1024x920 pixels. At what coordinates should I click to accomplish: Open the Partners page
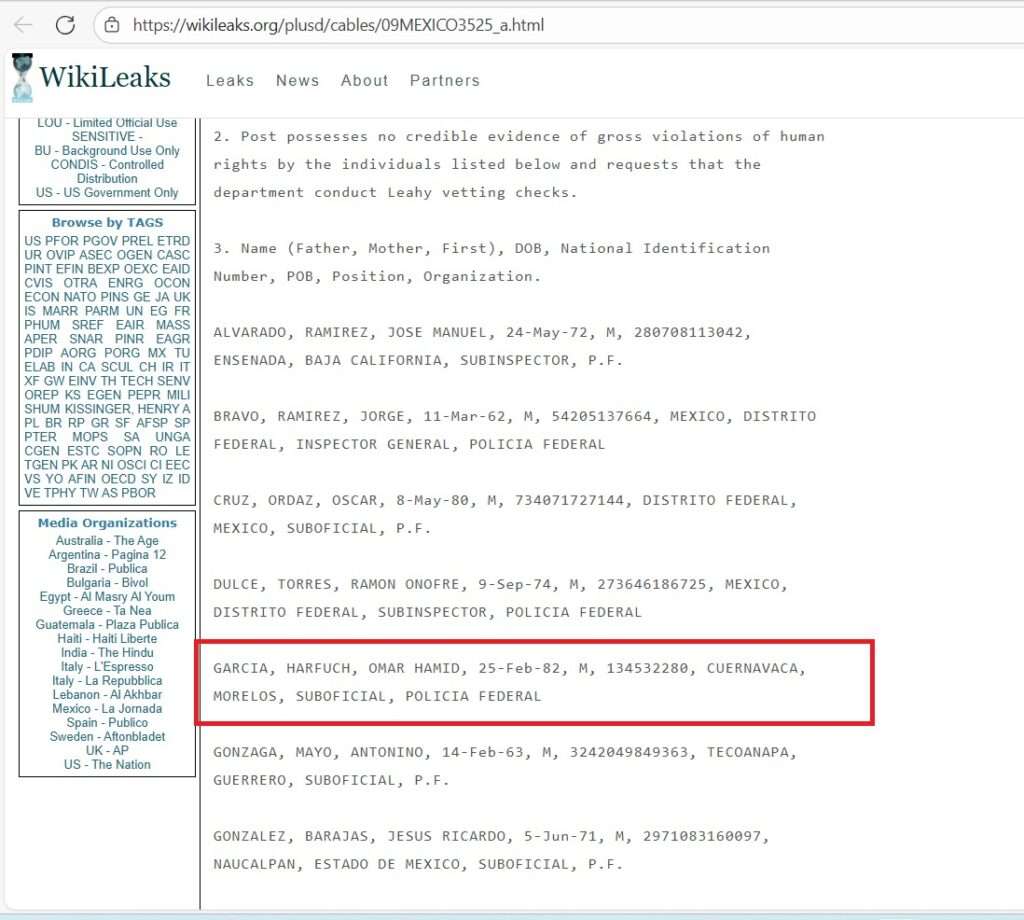[444, 81]
